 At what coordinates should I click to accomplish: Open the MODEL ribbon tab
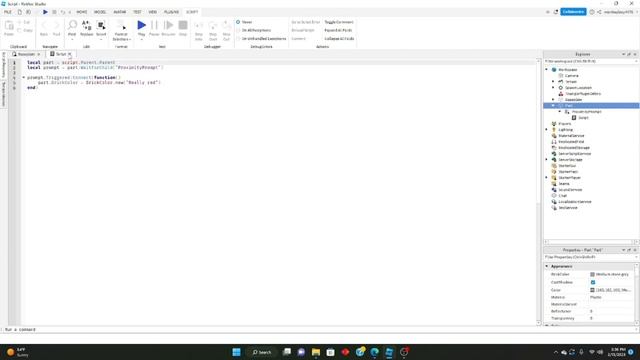pyautogui.click(x=100, y=12)
